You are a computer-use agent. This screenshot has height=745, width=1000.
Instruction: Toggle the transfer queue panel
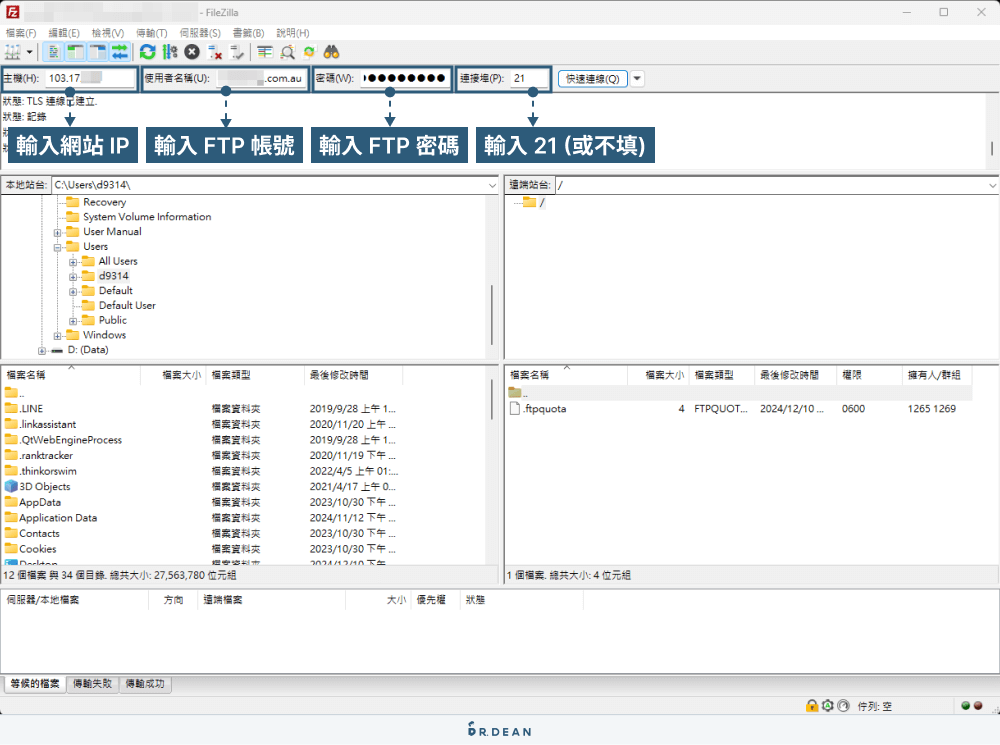point(119,51)
